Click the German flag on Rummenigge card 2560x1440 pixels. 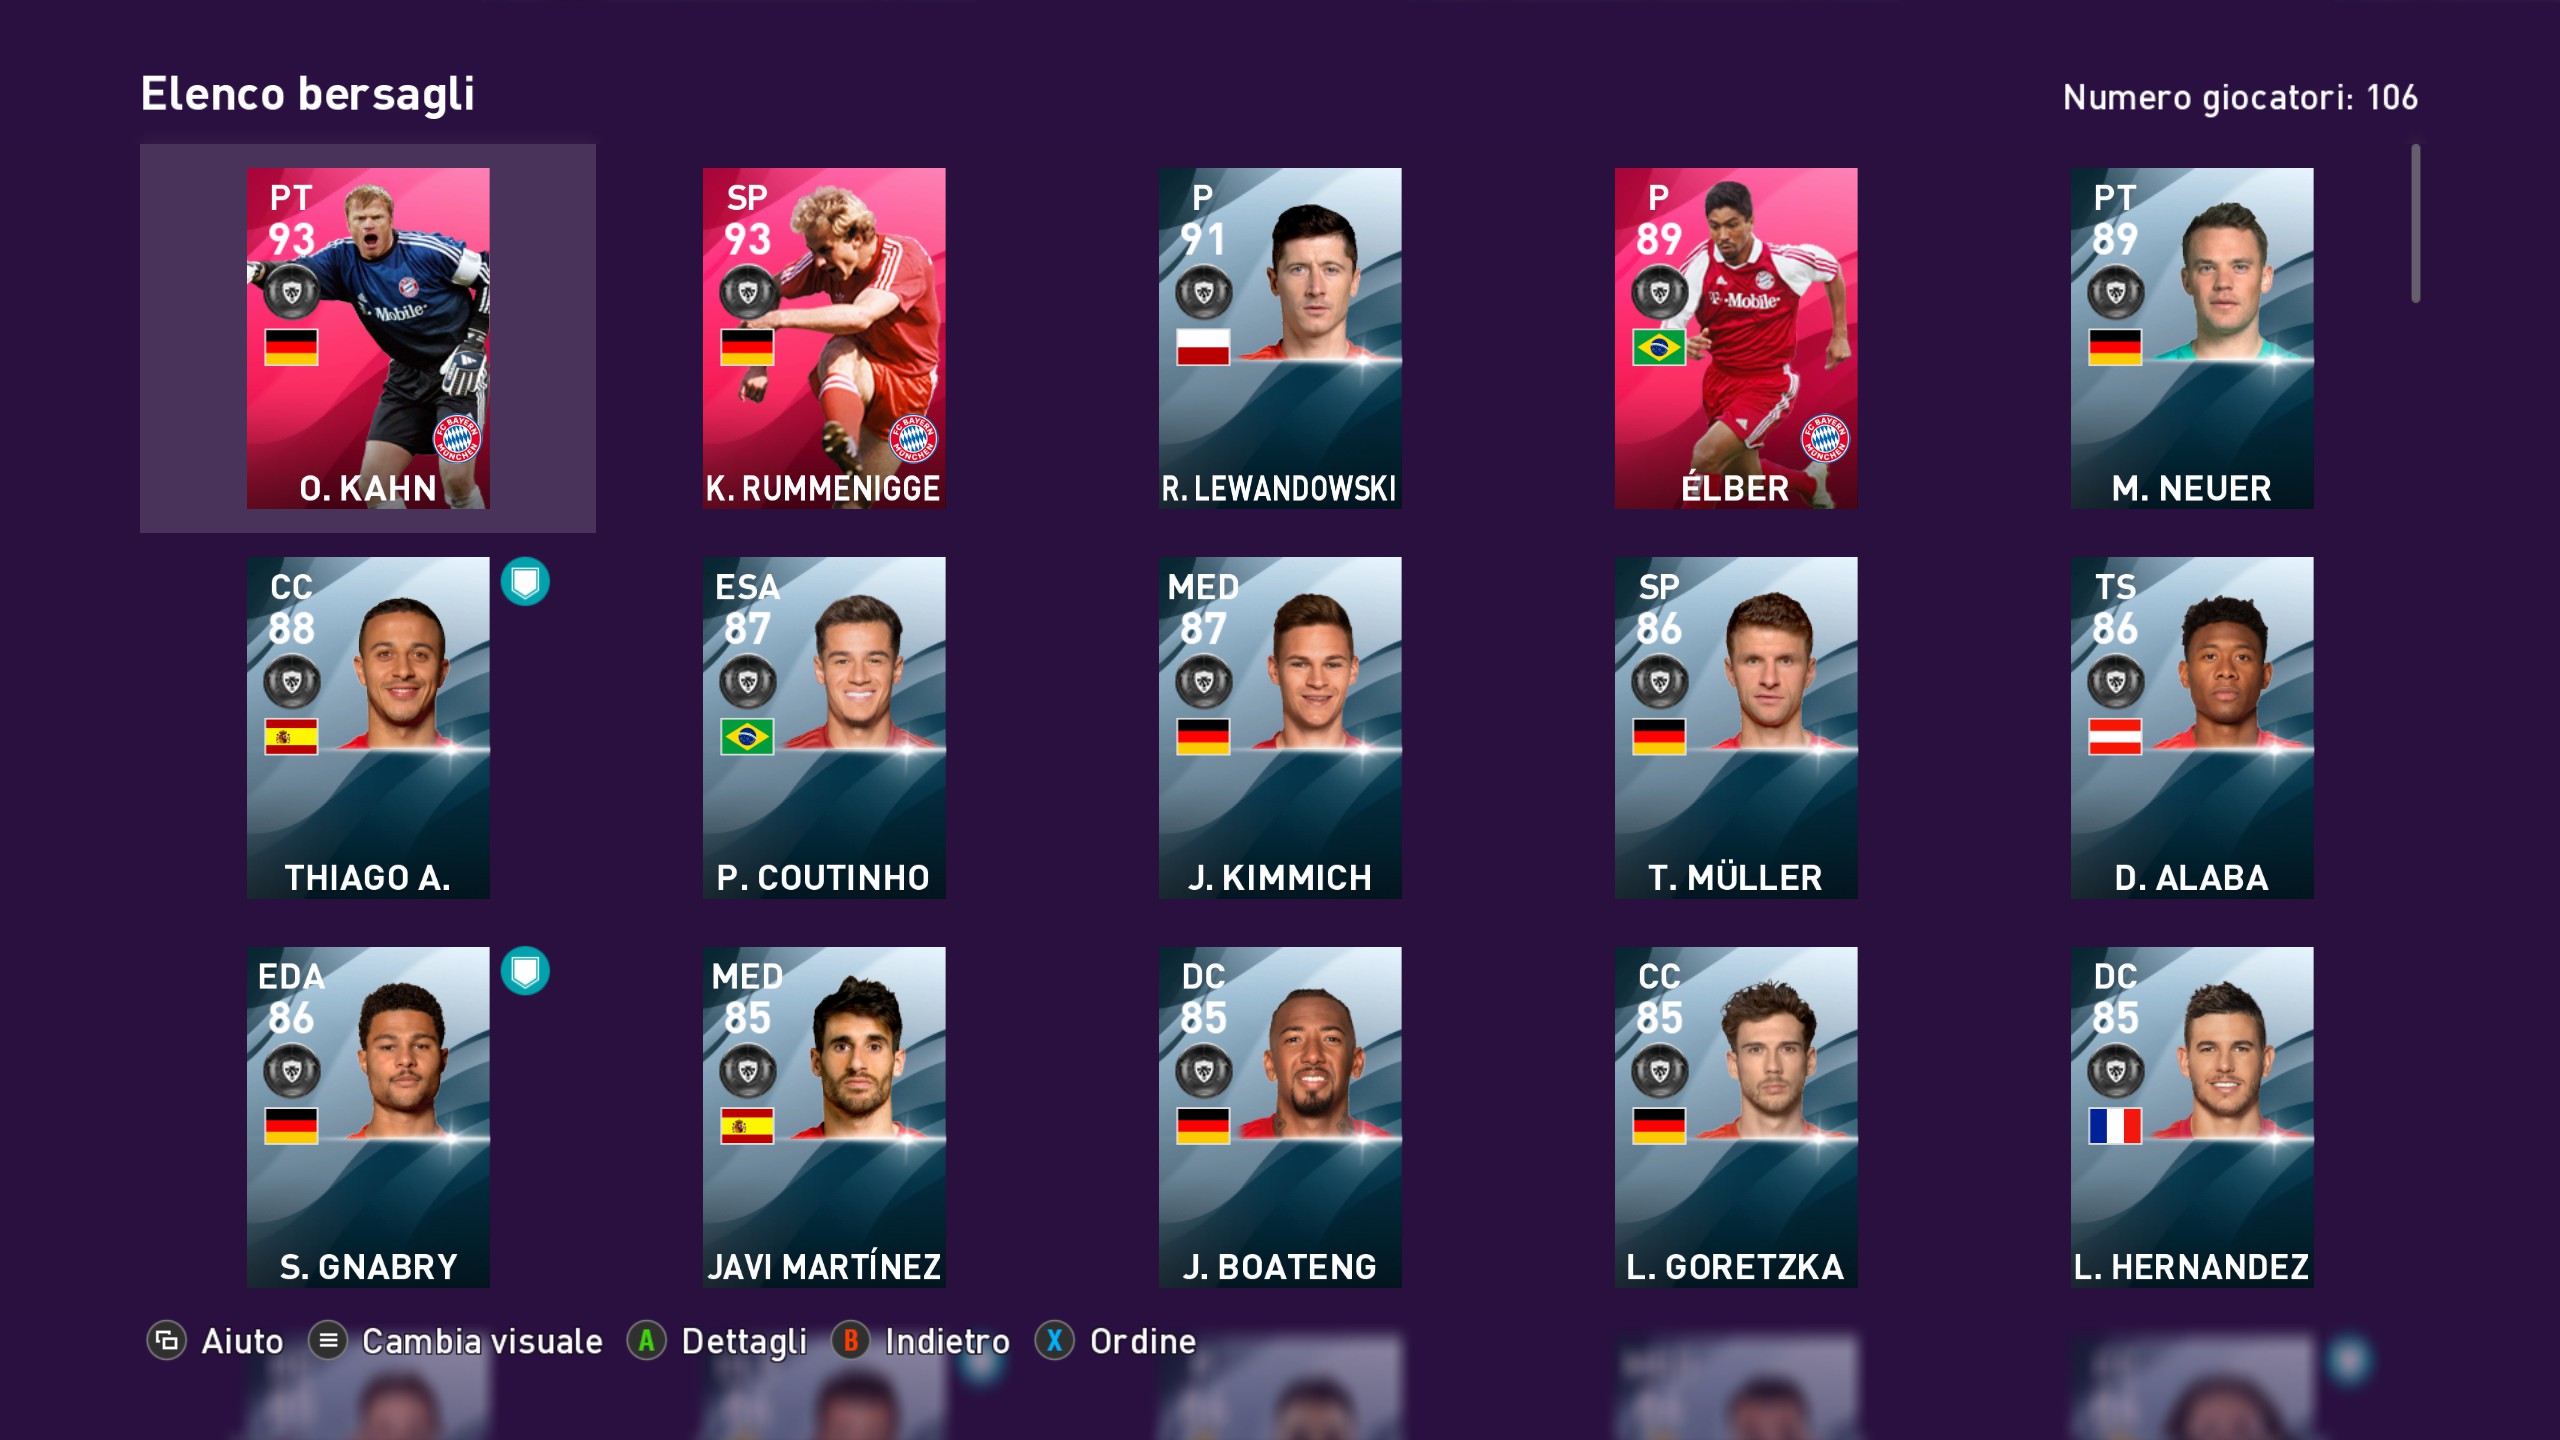[x=747, y=348]
